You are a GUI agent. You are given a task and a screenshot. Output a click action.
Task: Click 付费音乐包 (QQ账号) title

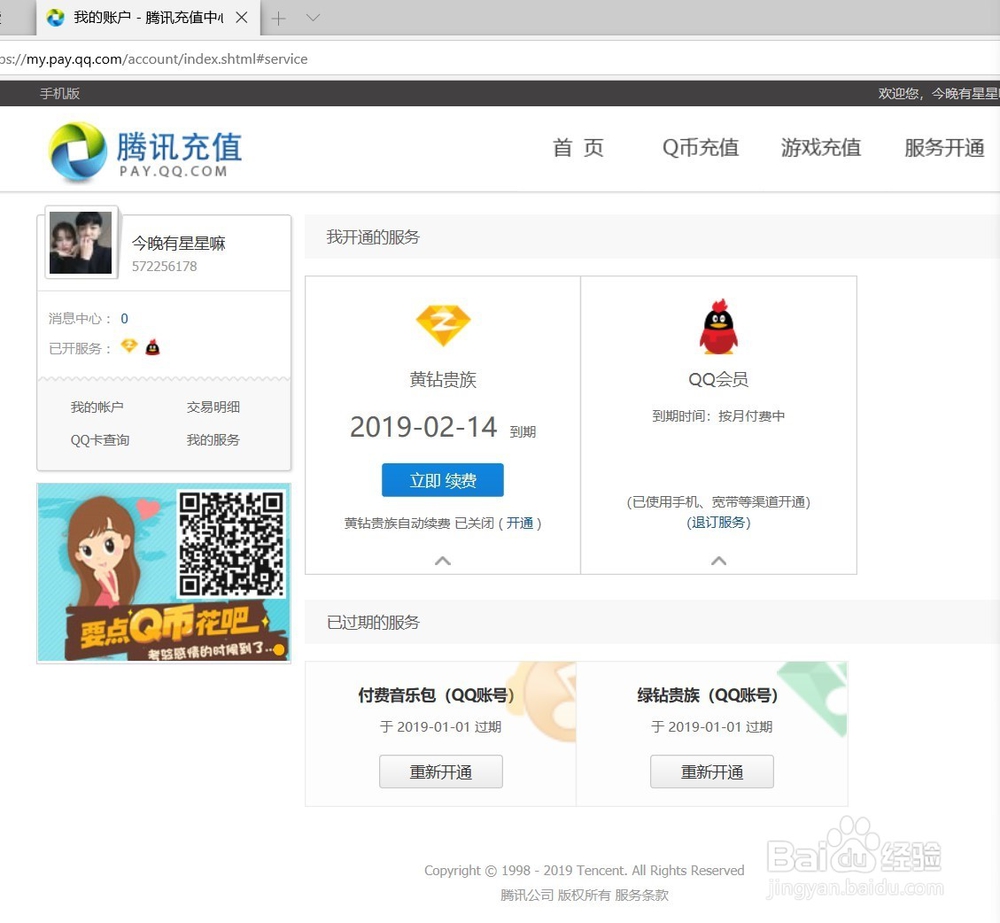click(436, 695)
